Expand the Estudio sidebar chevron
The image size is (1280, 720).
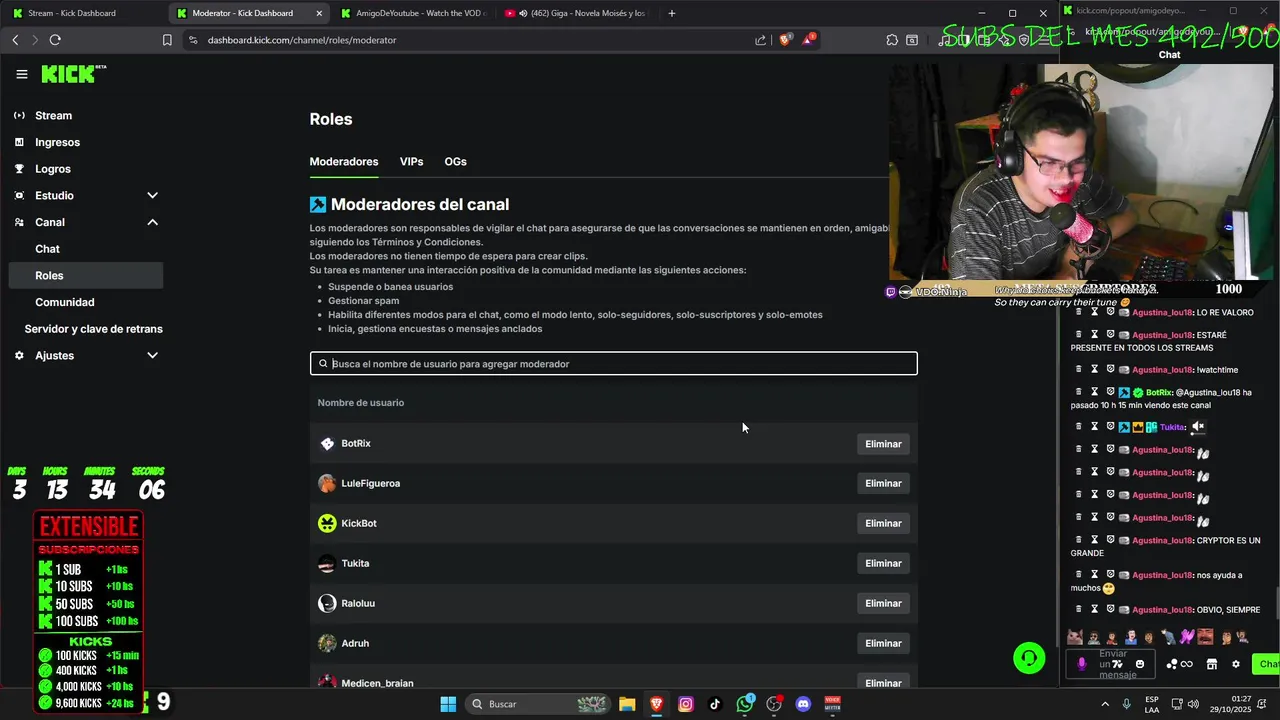[152, 195]
